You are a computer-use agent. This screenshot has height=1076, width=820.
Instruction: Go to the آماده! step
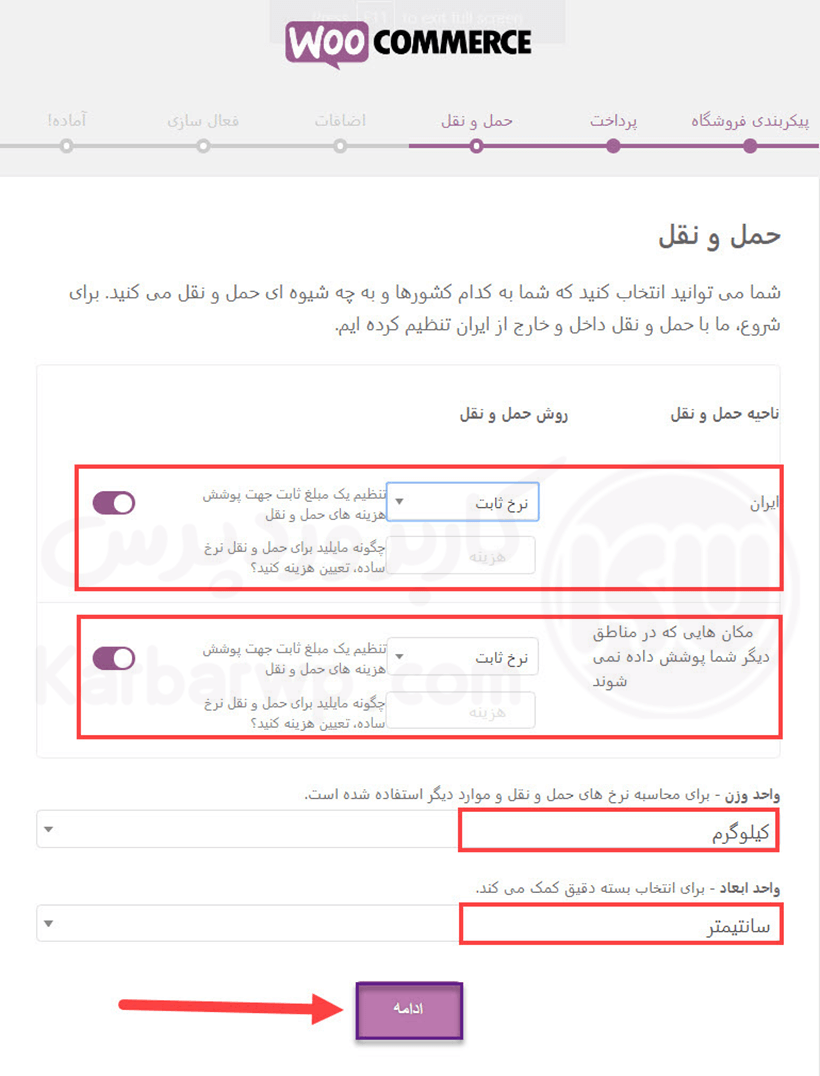pos(67,121)
